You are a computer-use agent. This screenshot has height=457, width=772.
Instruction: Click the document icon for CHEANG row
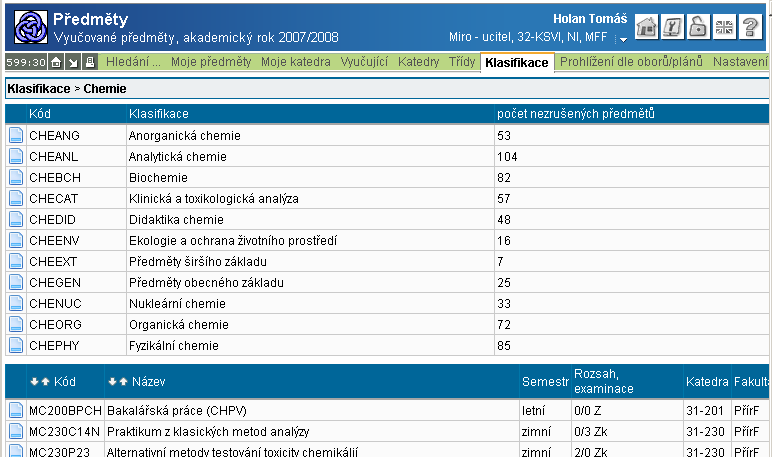pos(15,135)
